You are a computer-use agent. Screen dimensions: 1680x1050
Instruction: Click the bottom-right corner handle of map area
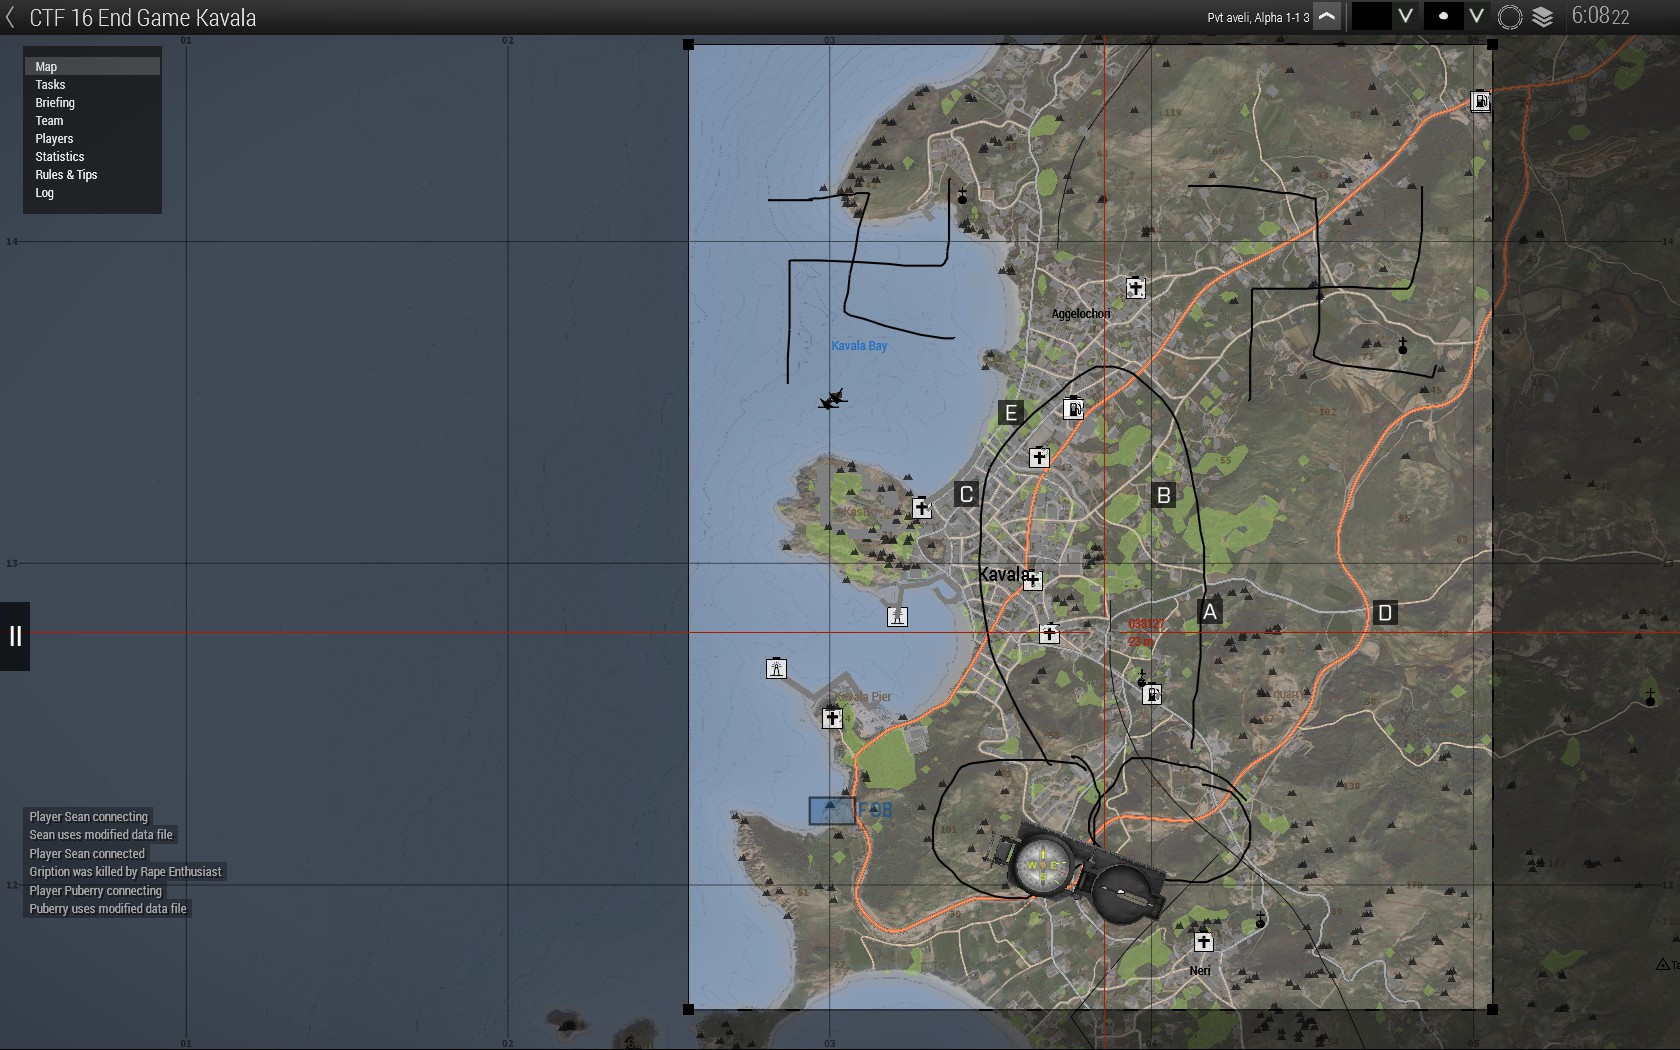pyautogui.click(x=1492, y=1009)
